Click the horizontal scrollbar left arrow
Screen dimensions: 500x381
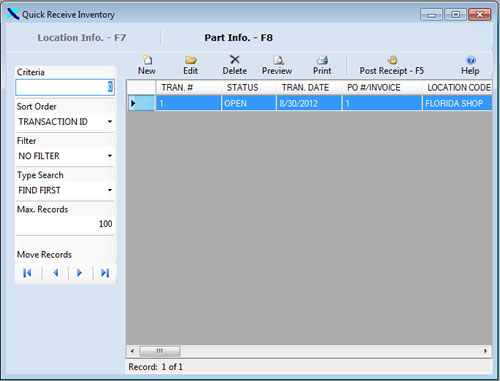pyautogui.click(x=132, y=351)
